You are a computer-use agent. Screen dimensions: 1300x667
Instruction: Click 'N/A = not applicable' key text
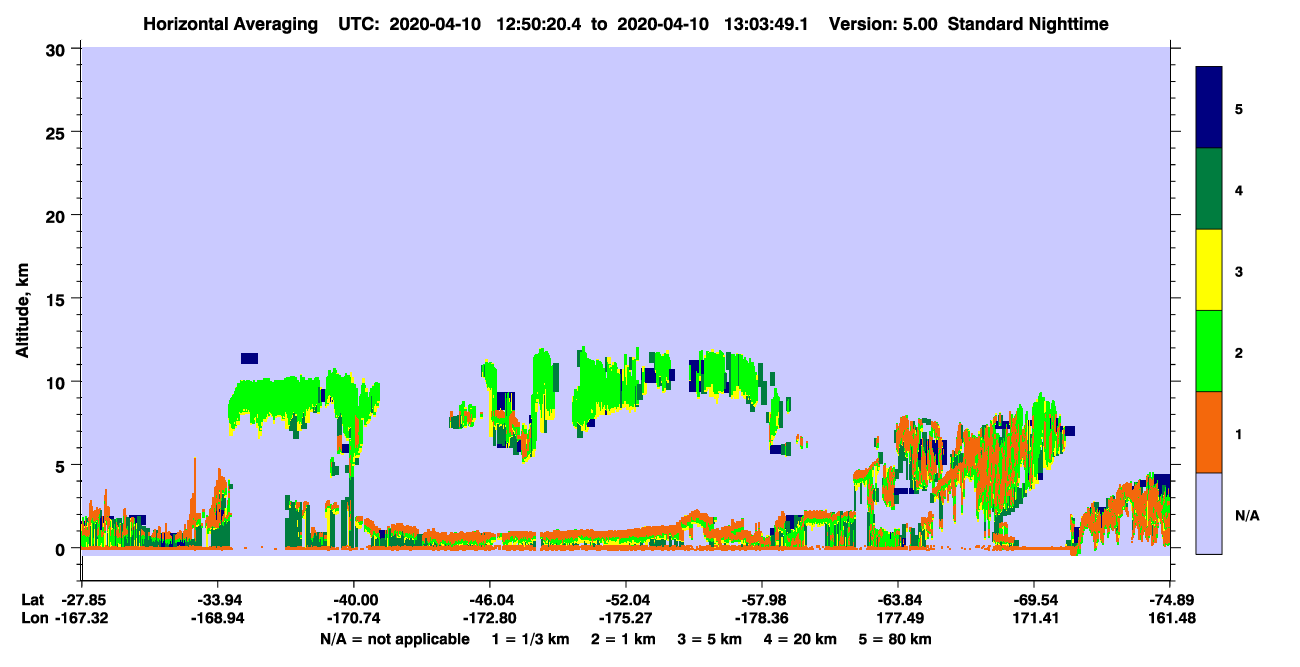(394, 639)
